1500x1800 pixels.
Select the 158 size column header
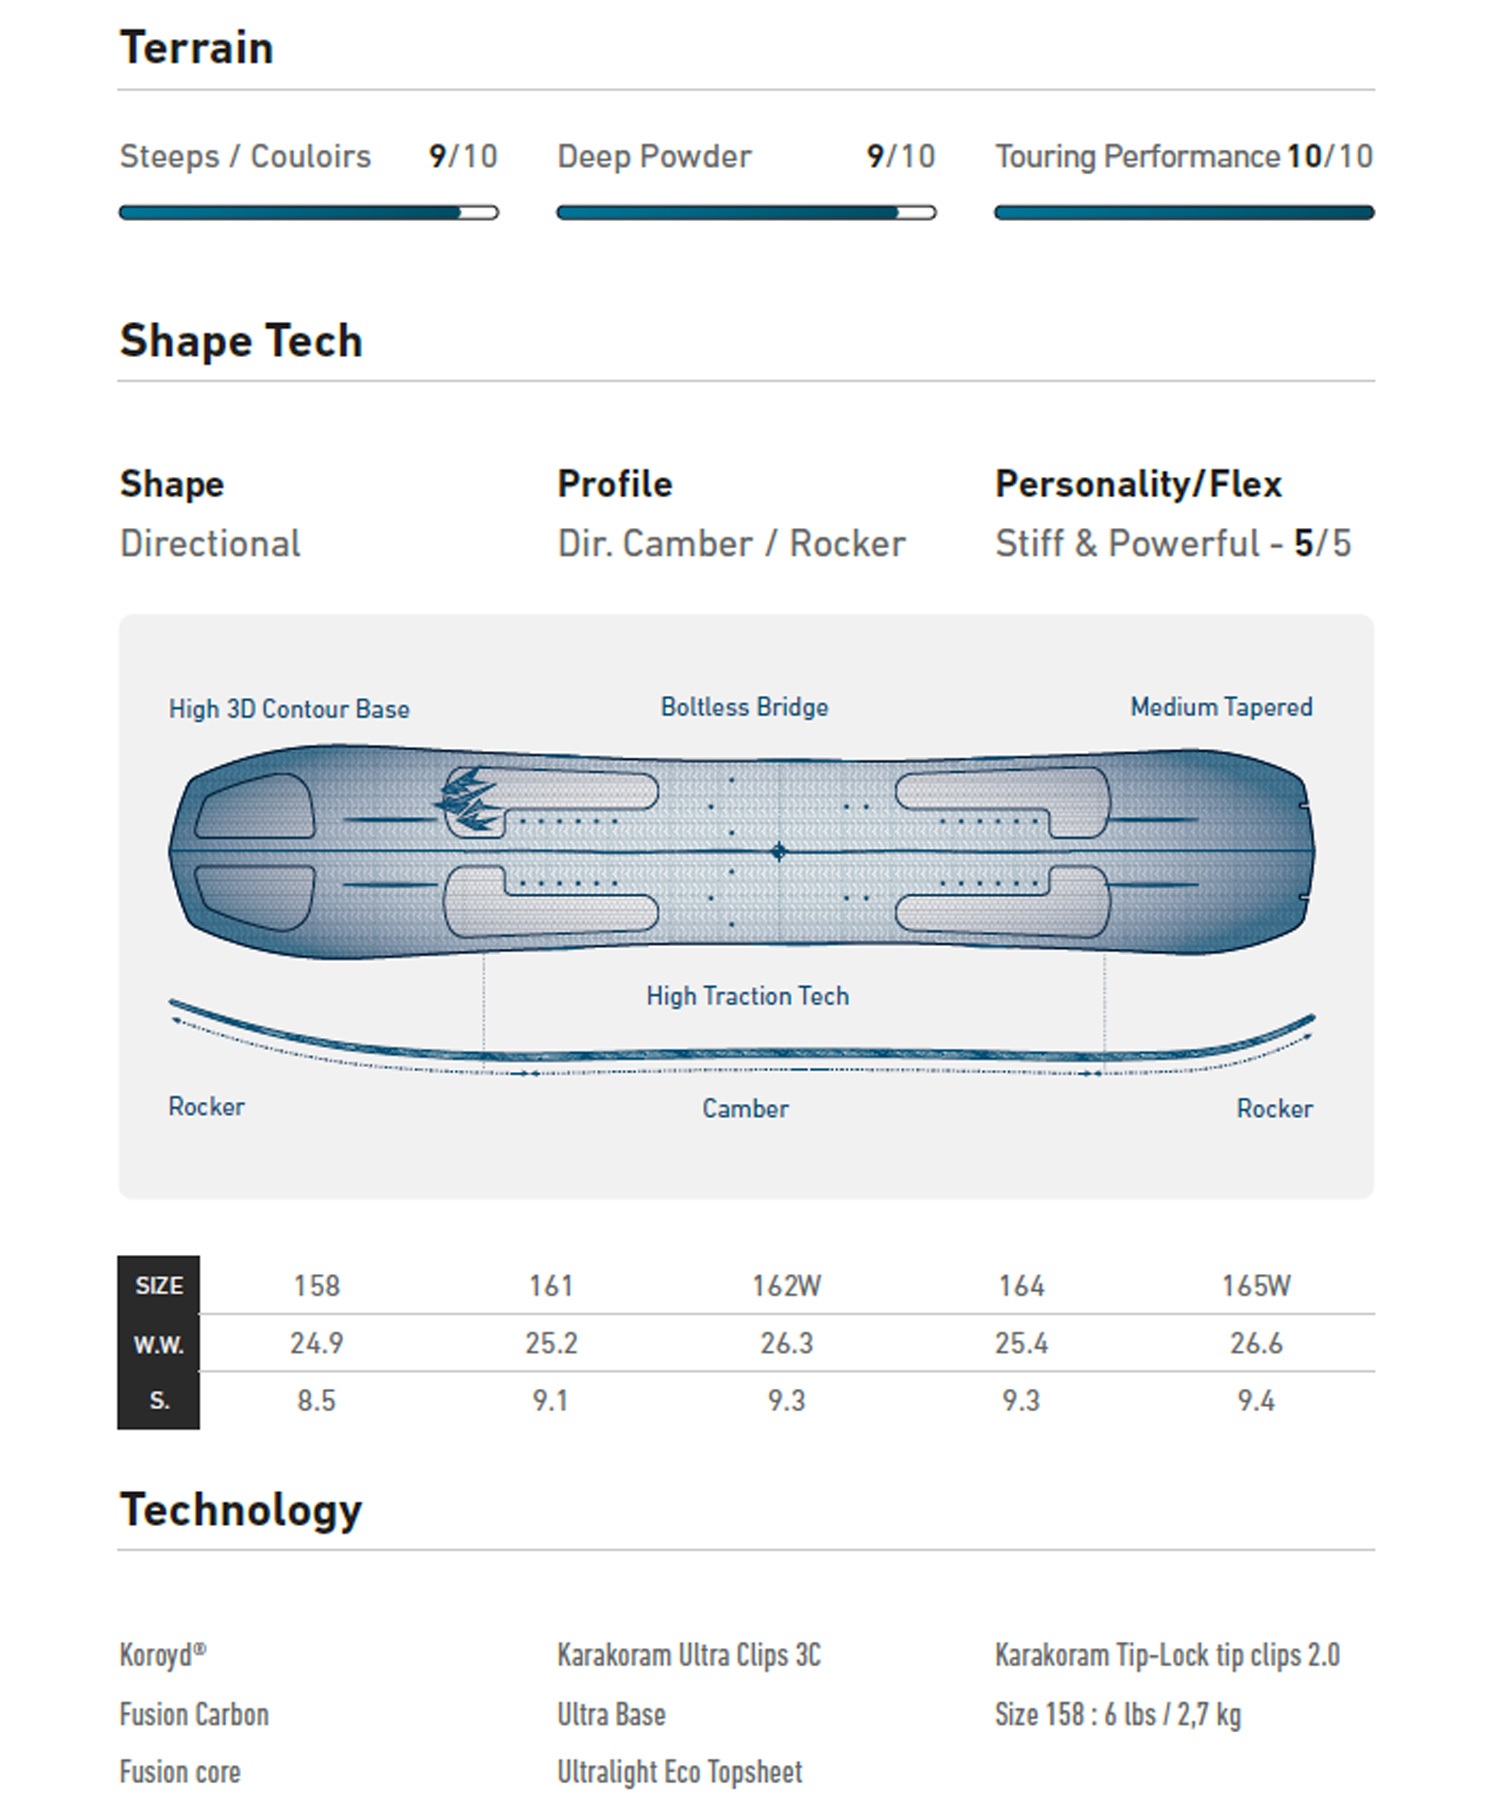pos(316,1285)
